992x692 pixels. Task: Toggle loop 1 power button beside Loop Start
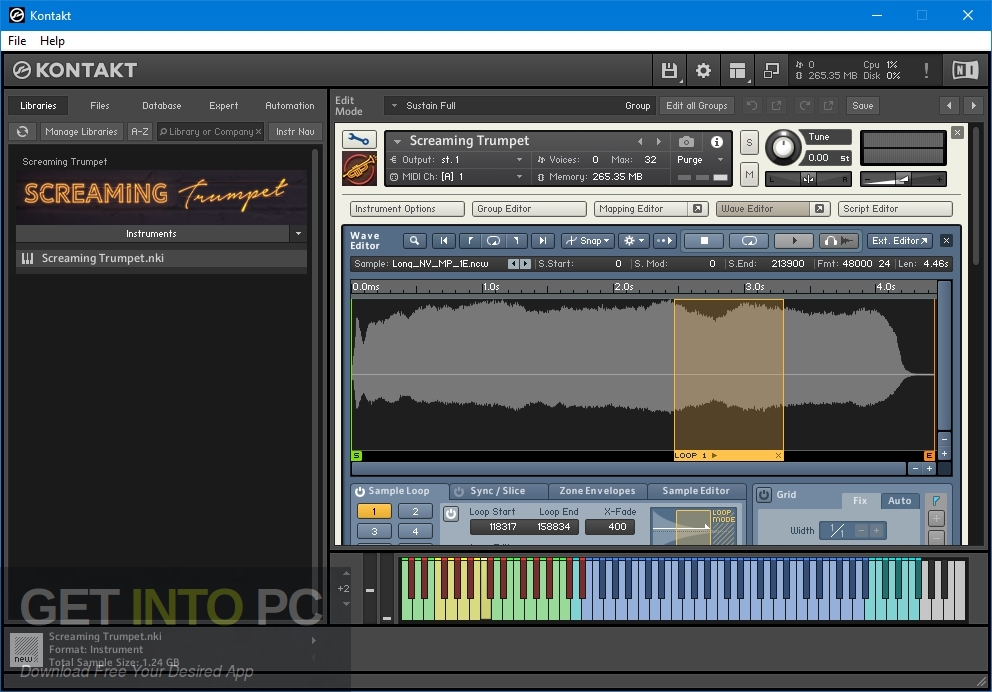coord(450,514)
